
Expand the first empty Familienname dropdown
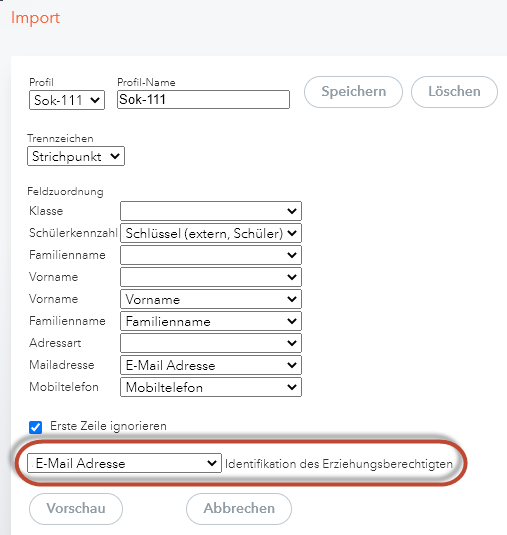click(211, 255)
